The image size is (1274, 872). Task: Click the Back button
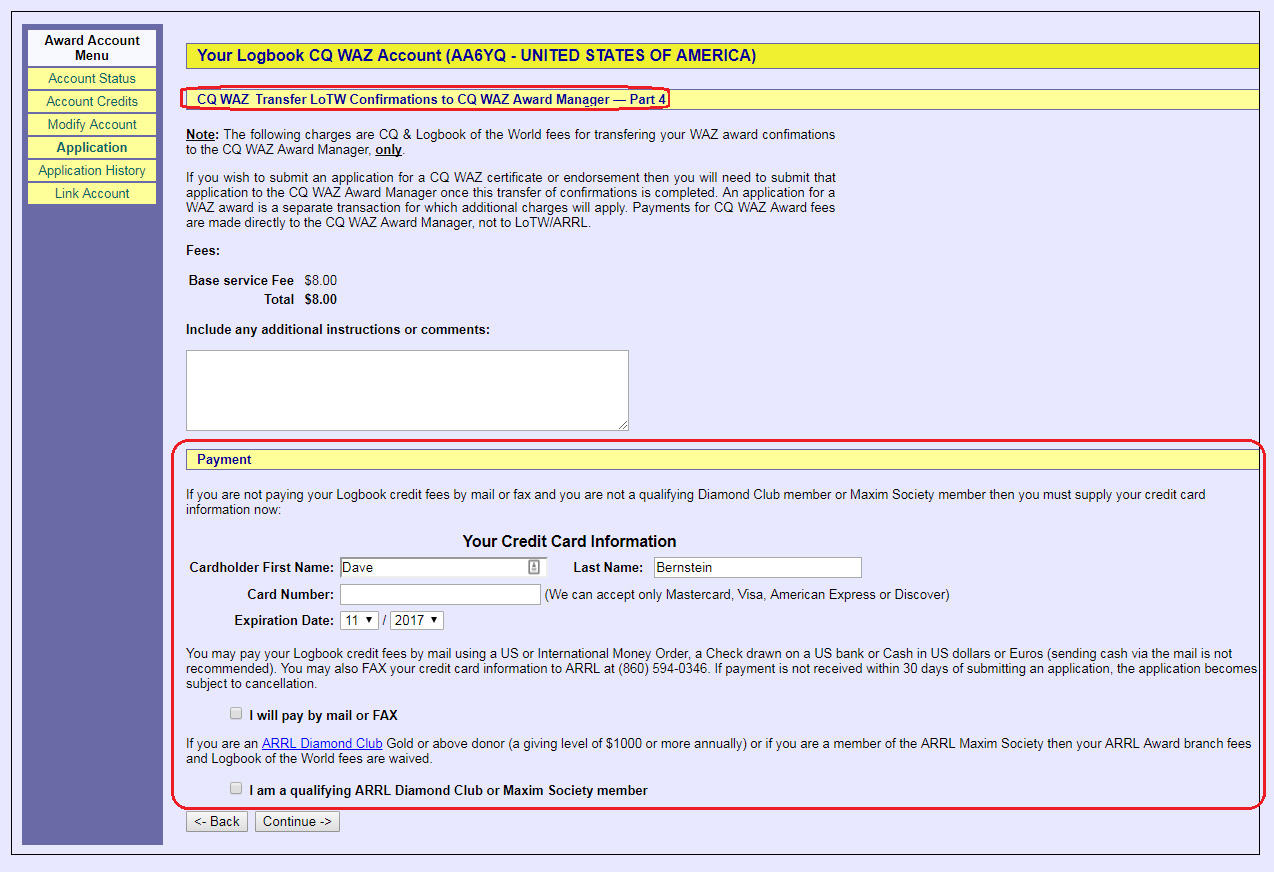(217, 821)
